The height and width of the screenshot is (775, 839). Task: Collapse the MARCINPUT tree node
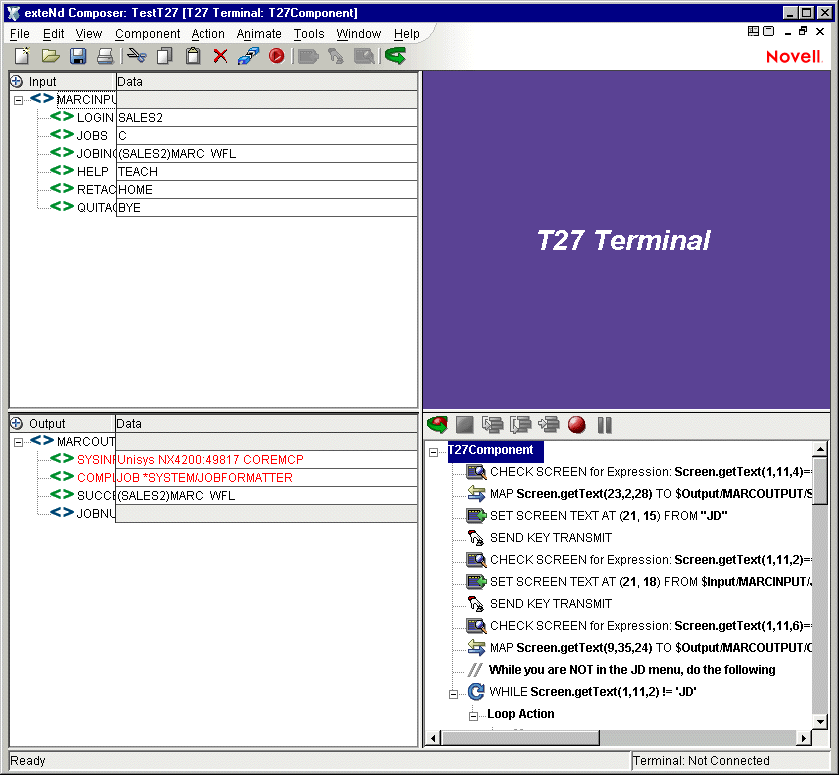[x=18, y=100]
